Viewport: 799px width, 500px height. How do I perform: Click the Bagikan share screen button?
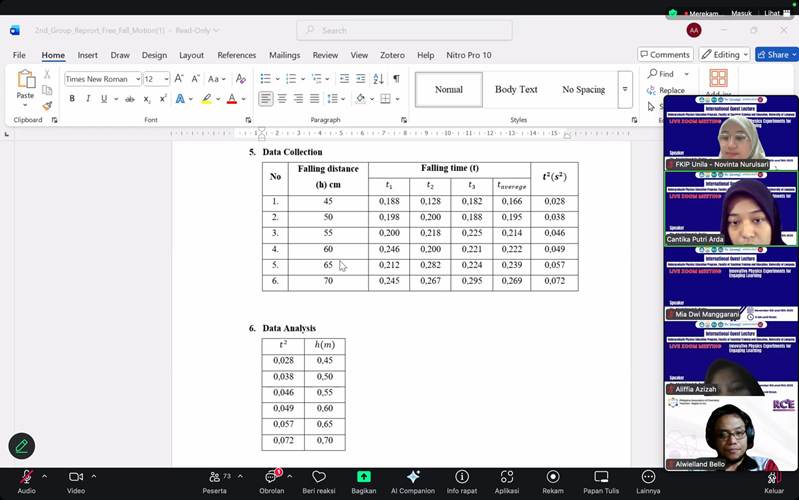pyautogui.click(x=363, y=481)
